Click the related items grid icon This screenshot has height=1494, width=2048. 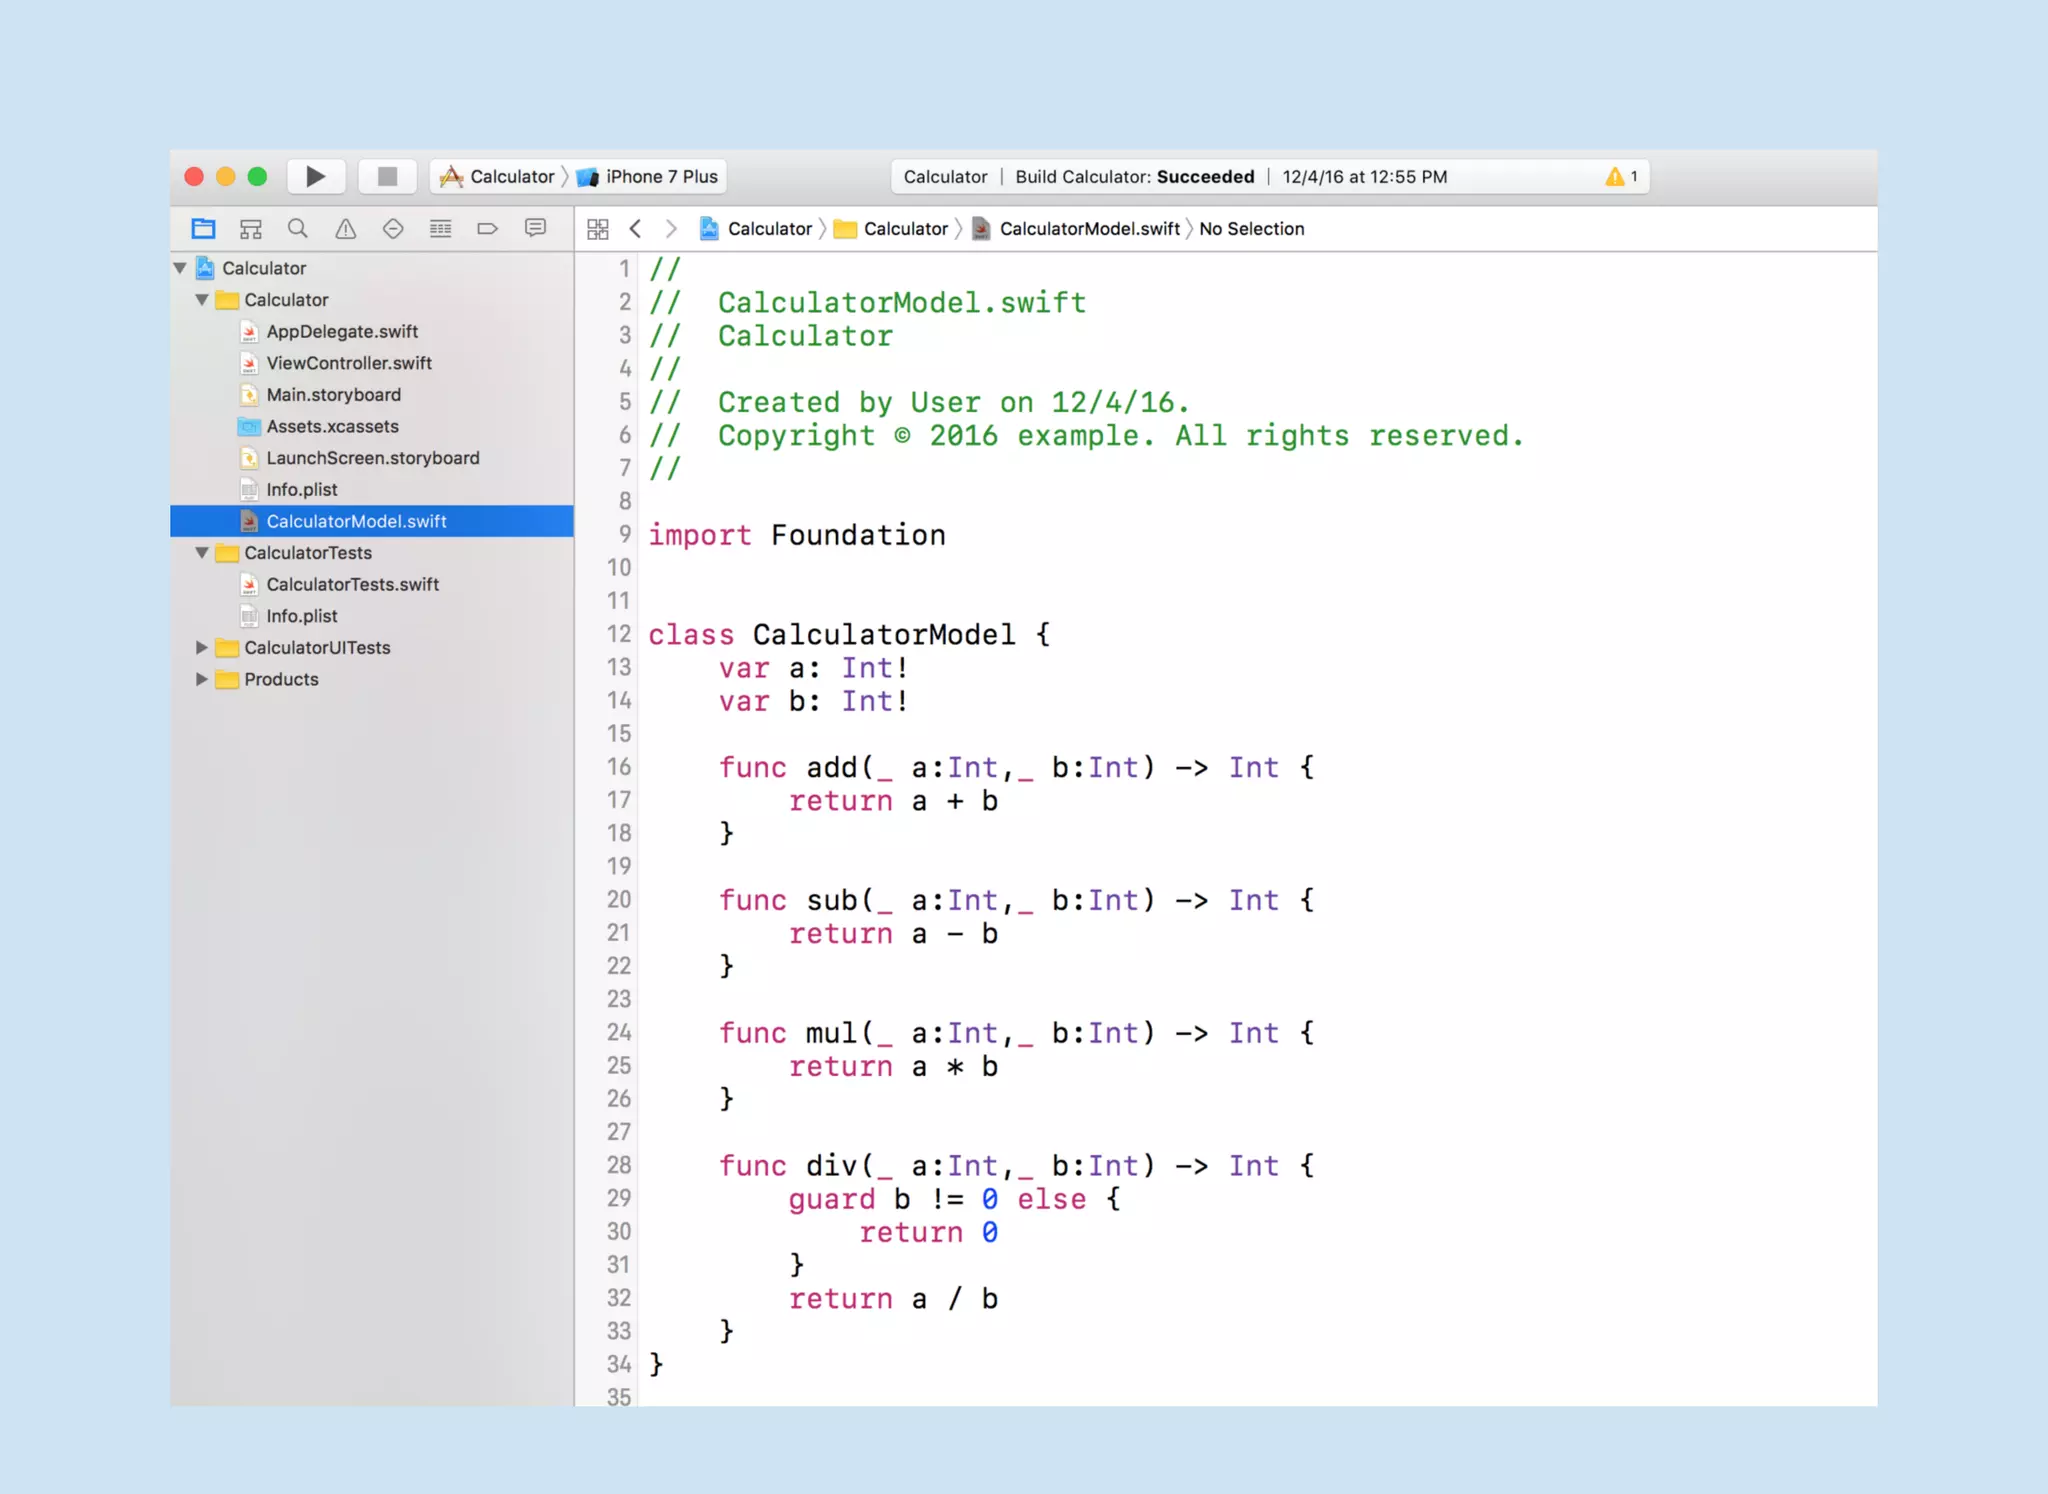click(598, 229)
